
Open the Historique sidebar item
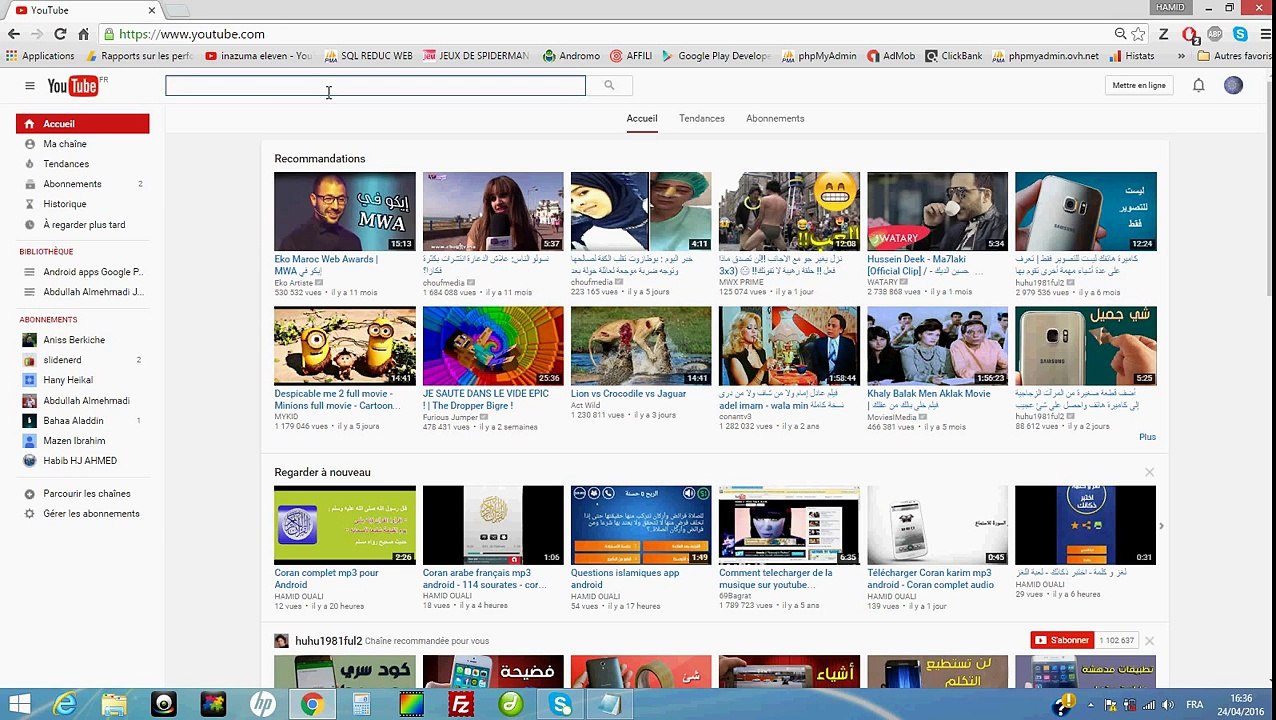click(64, 204)
